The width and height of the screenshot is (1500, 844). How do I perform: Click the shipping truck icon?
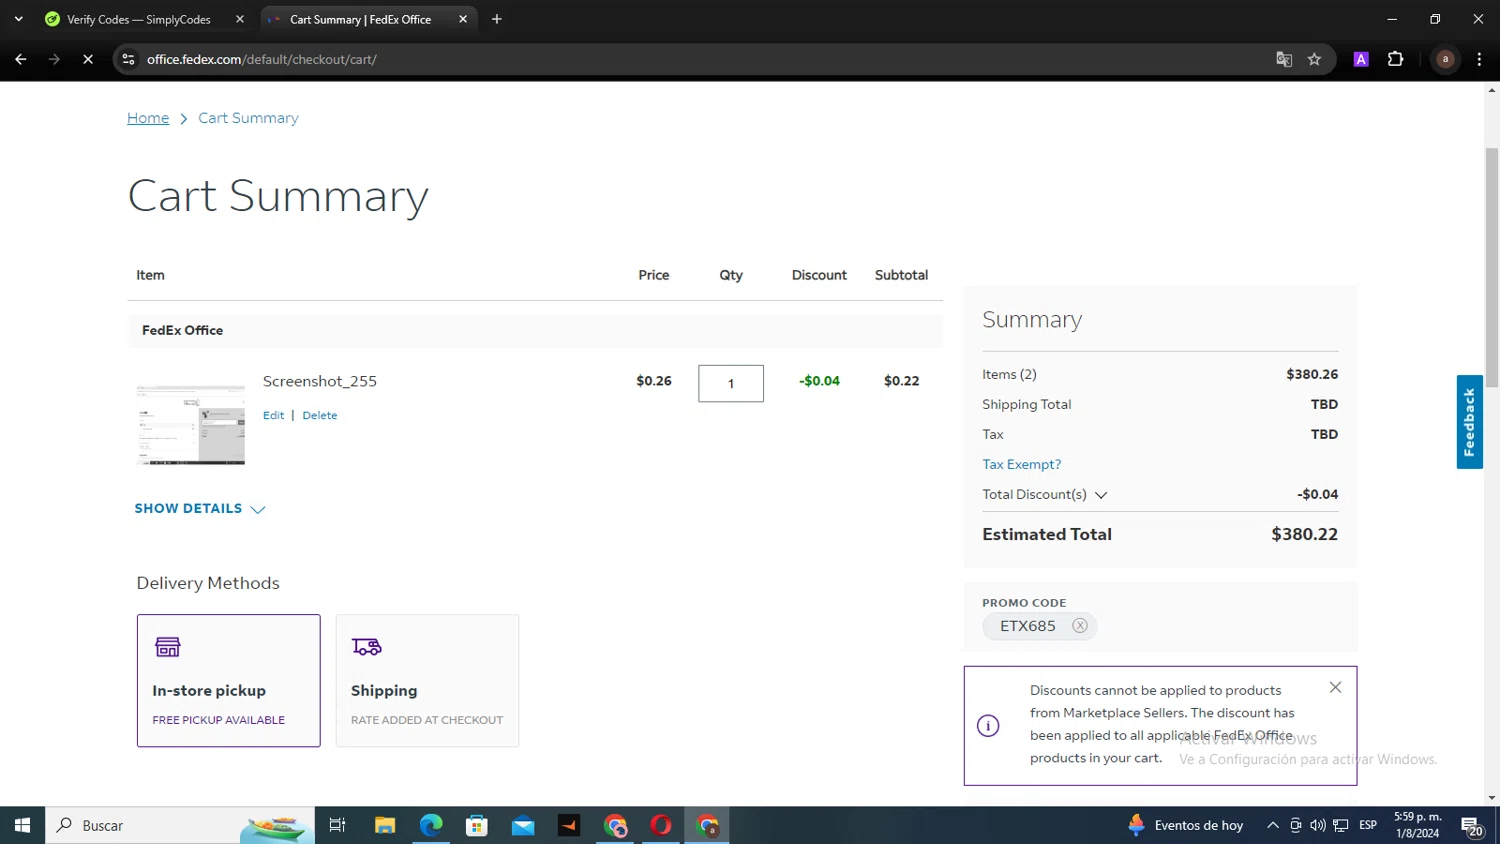click(367, 647)
